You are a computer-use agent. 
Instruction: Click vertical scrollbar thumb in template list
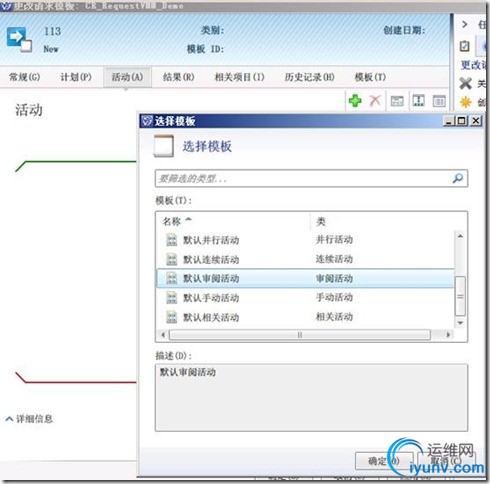(x=460, y=296)
